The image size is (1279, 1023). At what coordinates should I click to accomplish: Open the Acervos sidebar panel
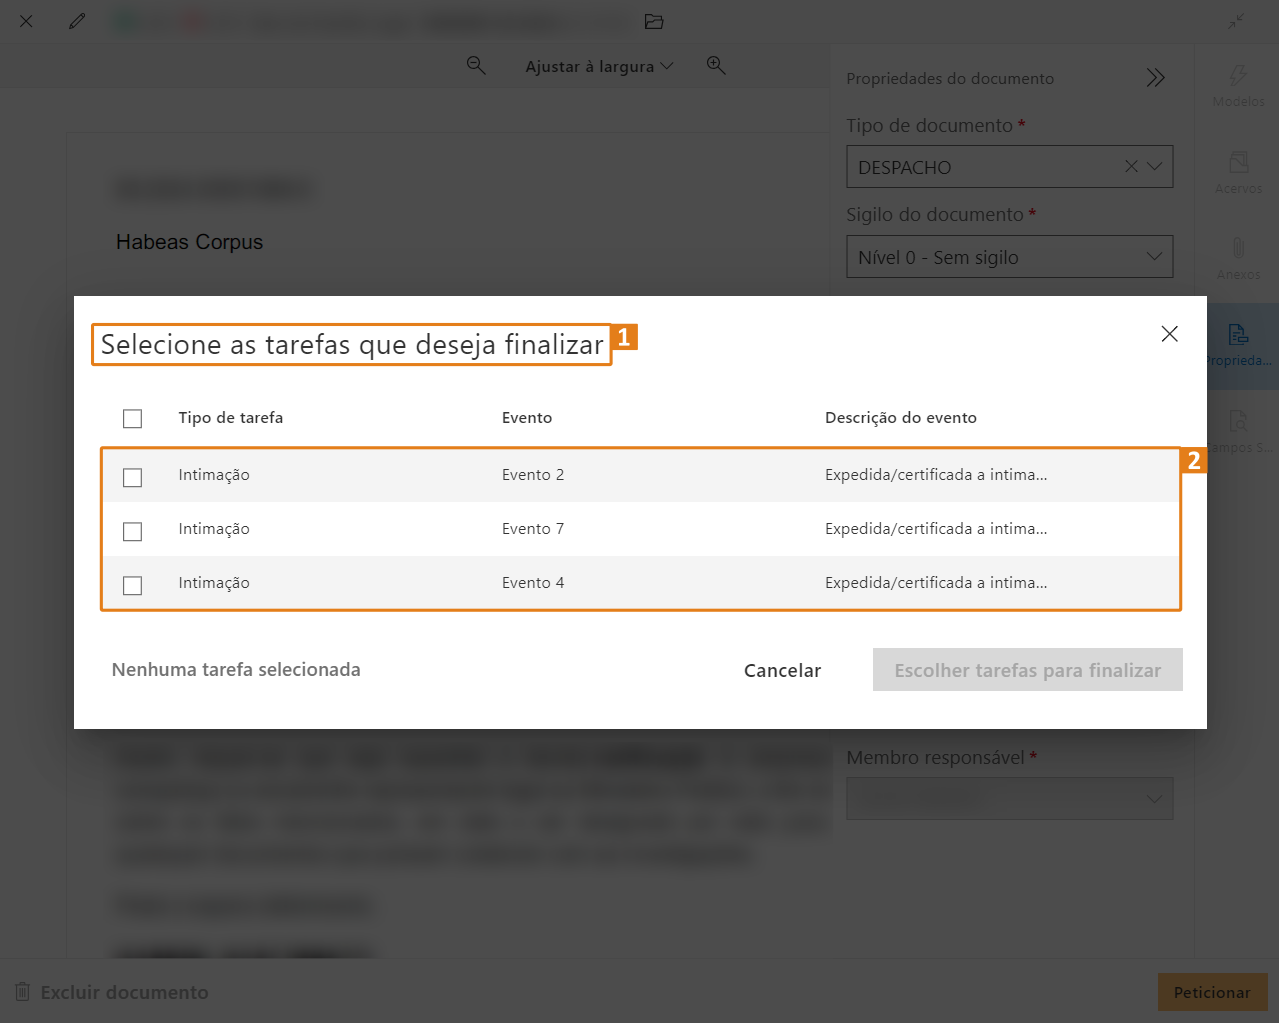1238,172
